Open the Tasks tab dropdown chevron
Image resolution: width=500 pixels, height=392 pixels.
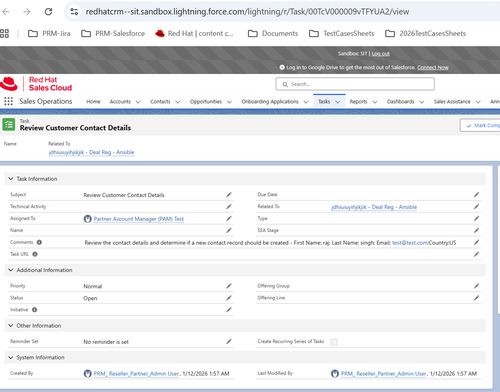point(338,102)
